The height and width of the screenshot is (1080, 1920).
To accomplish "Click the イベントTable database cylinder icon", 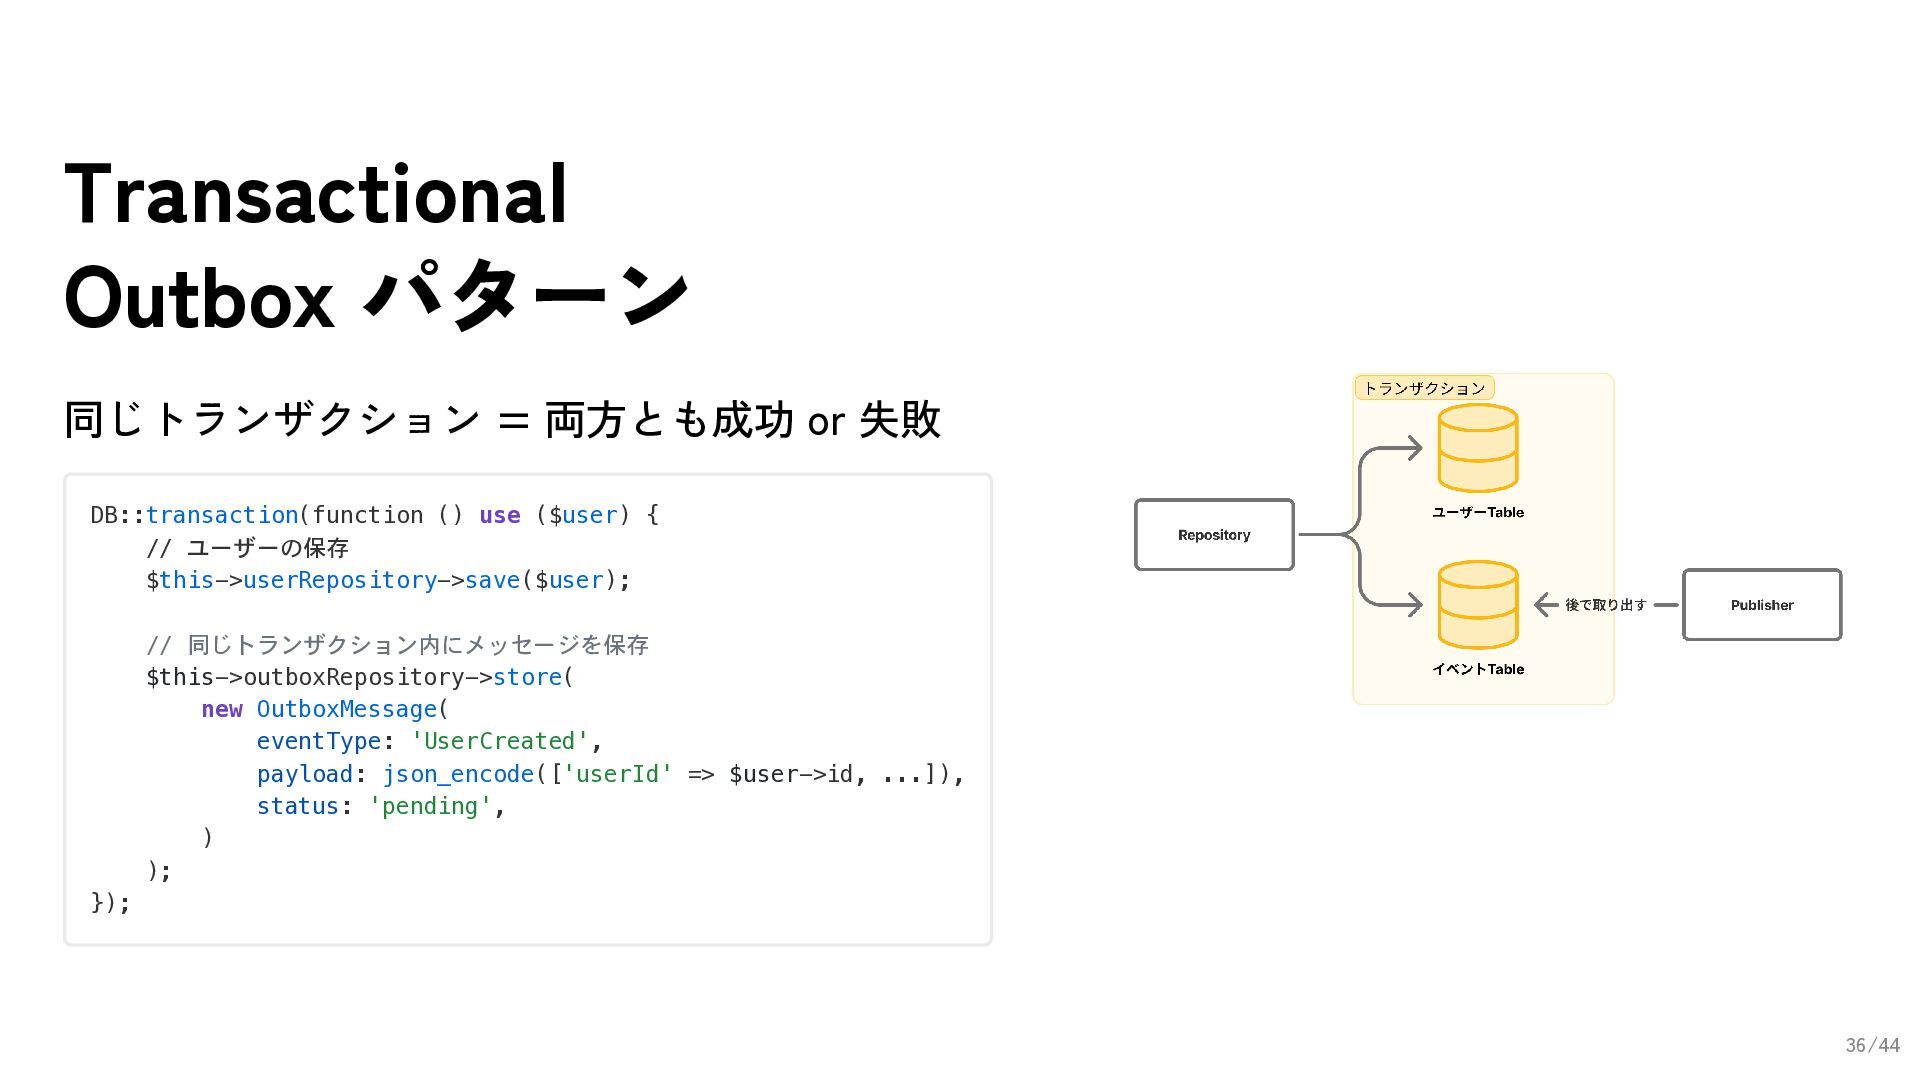I will click(1477, 604).
